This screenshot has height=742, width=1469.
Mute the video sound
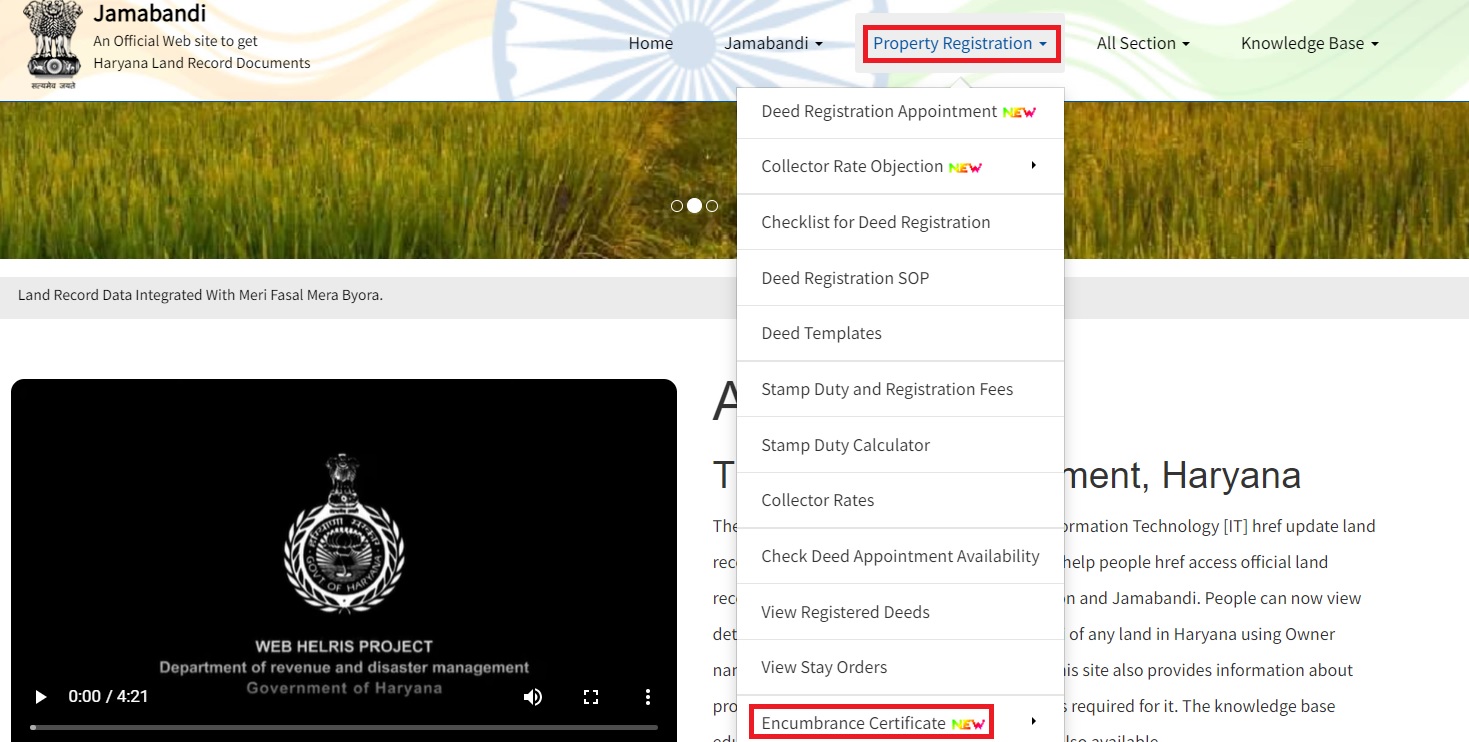pos(533,697)
